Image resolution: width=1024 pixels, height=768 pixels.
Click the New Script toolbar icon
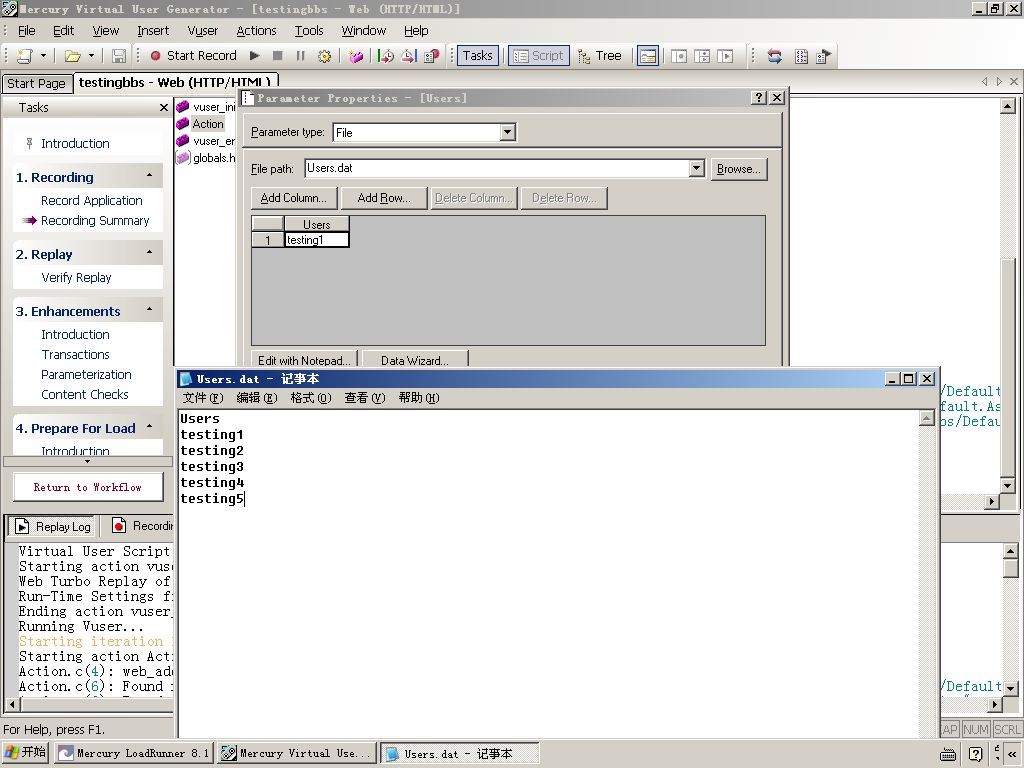click(x=25, y=56)
